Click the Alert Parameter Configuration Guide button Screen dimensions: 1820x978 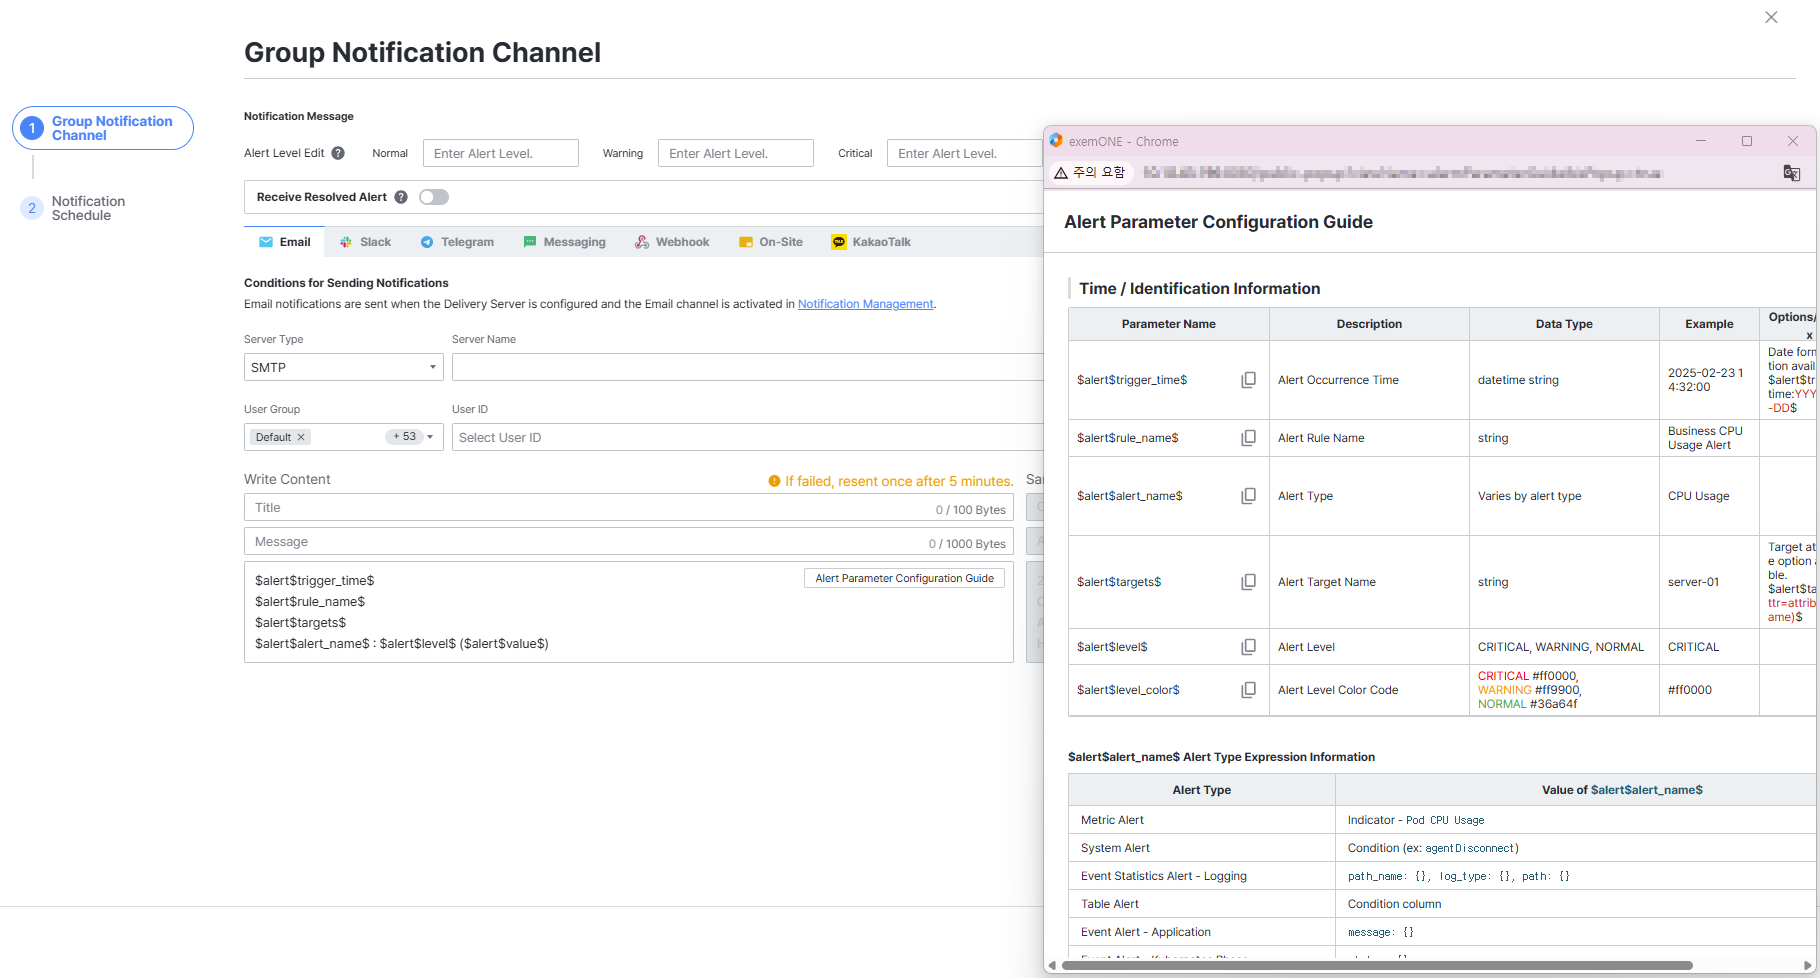[x=904, y=578]
